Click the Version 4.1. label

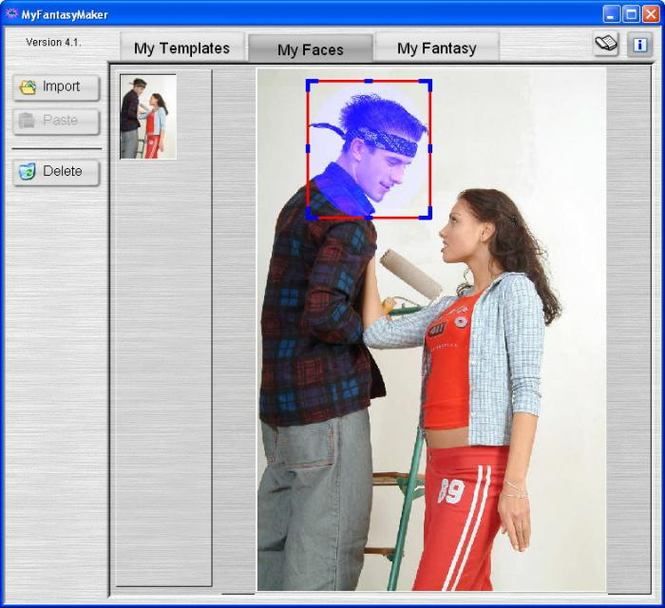[53, 42]
